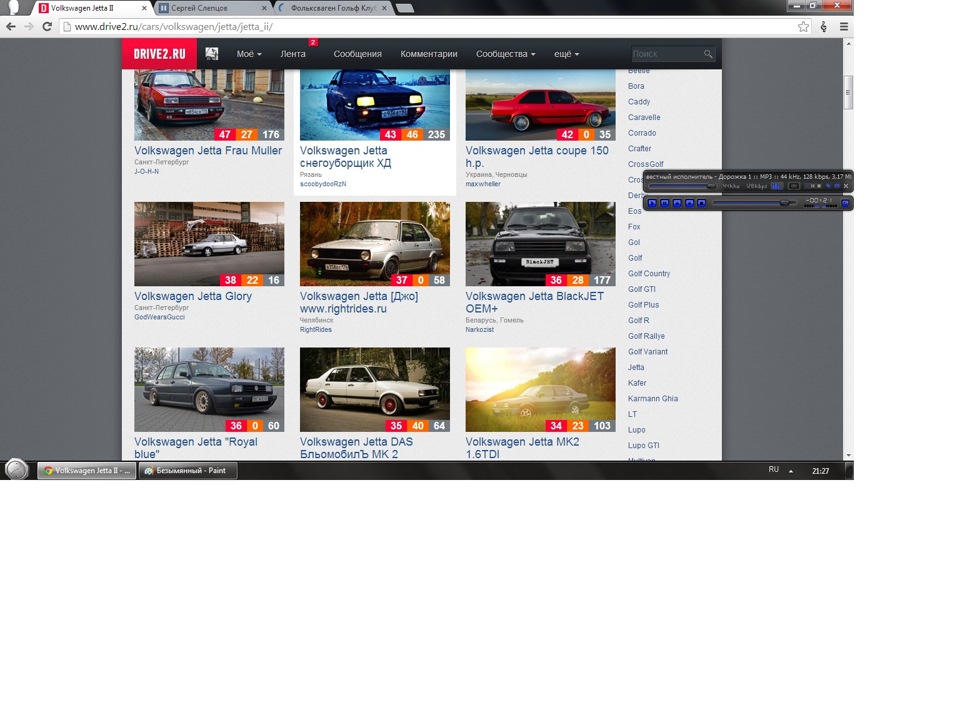Open the red Jetta Frau Muller thumbnail
Image resolution: width=960 pixels, height=720 pixels.
click(x=209, y=105)
